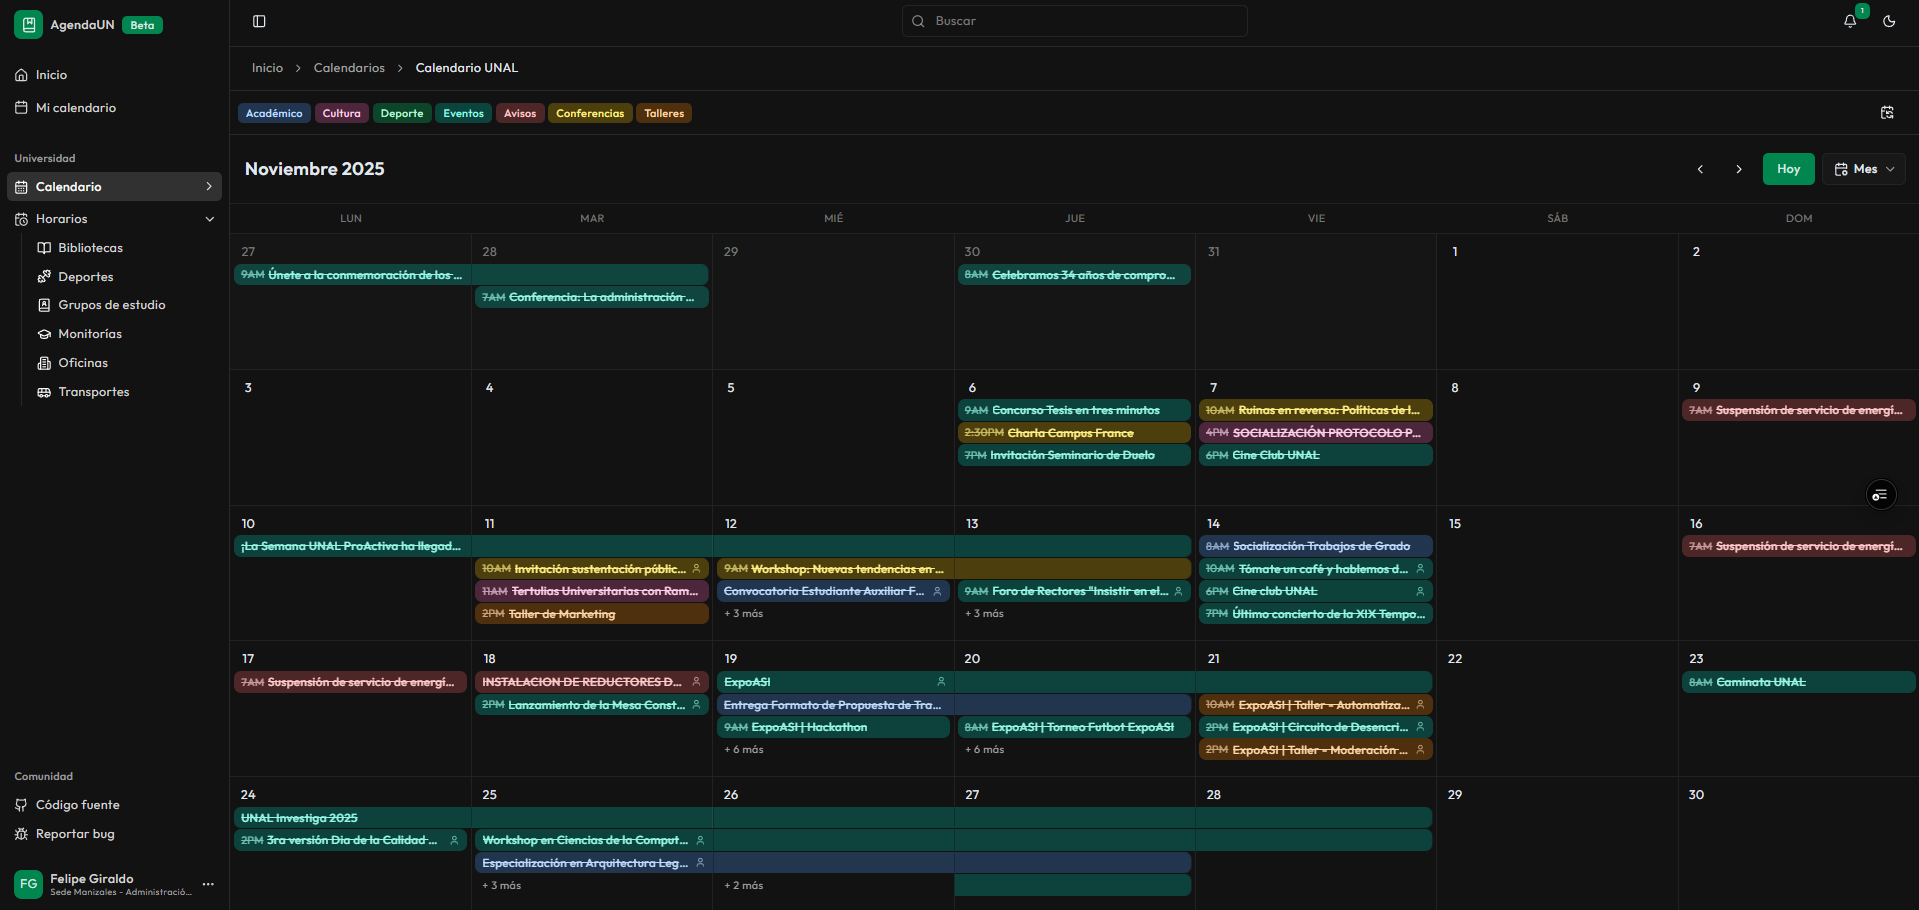Toggle the Eventos category filter

463,113
